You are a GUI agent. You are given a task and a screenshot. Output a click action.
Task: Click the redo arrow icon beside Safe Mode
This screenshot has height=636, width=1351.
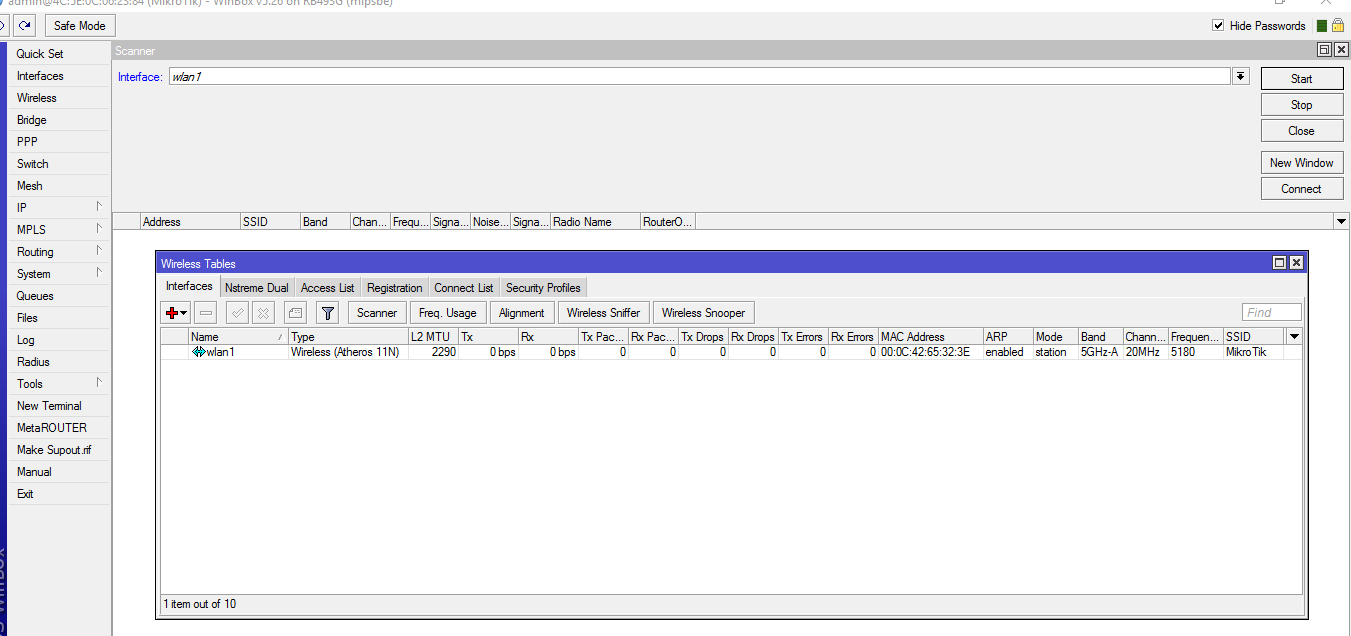(25, 26)
